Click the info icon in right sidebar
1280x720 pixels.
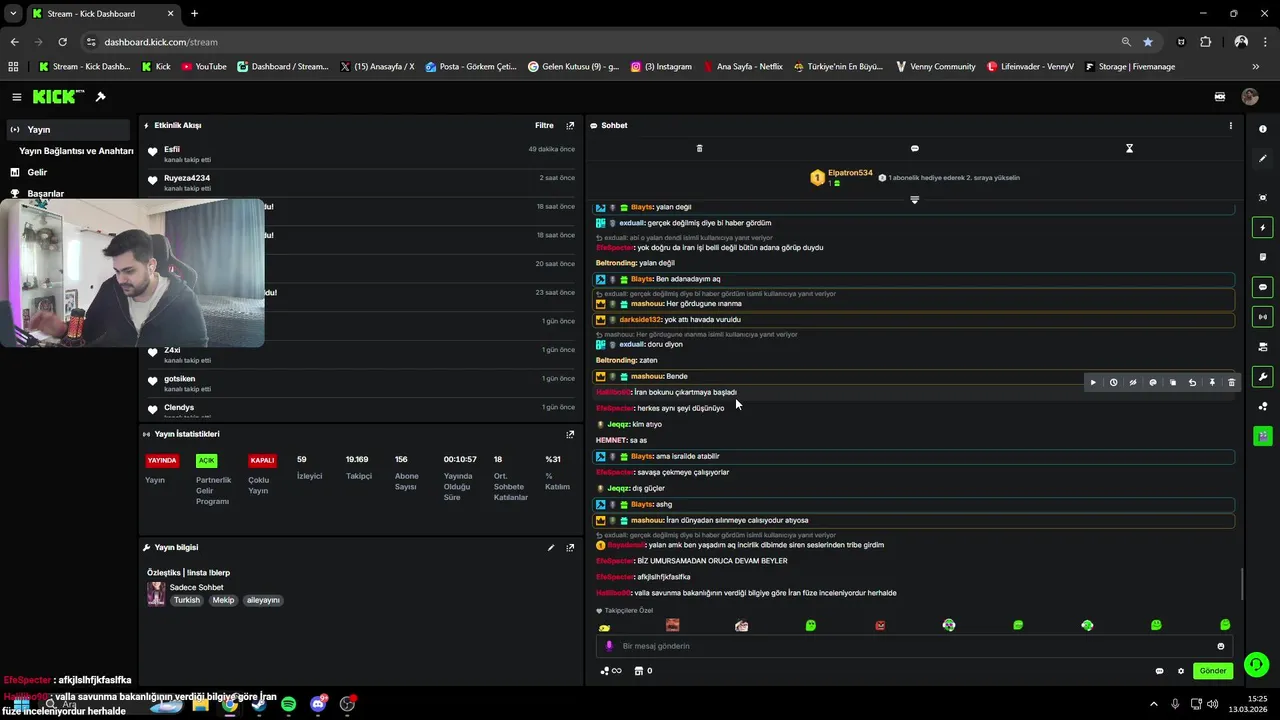click(x=1263, y=129)
